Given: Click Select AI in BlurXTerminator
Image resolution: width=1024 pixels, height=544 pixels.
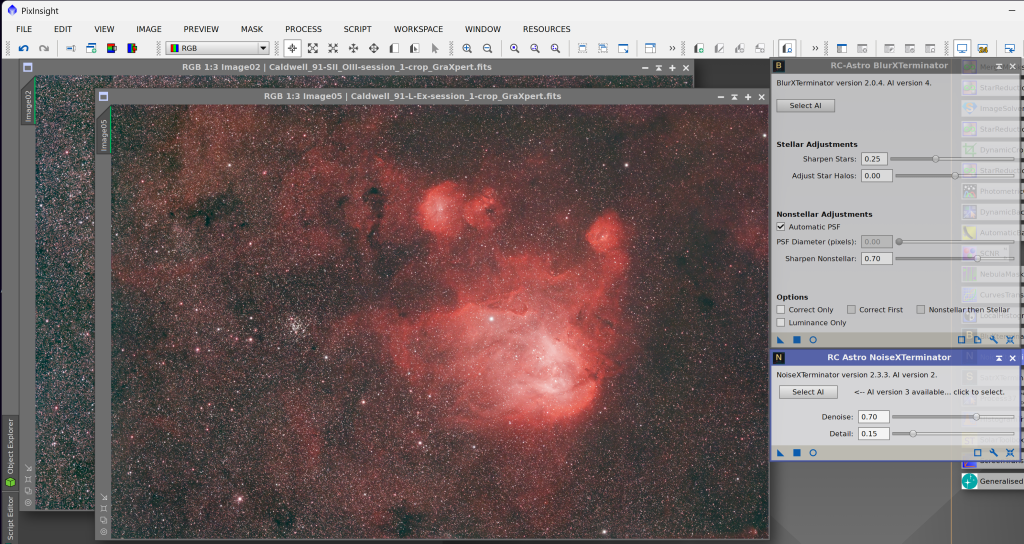Looking at the screenshot, I should (x=805, y=105).
